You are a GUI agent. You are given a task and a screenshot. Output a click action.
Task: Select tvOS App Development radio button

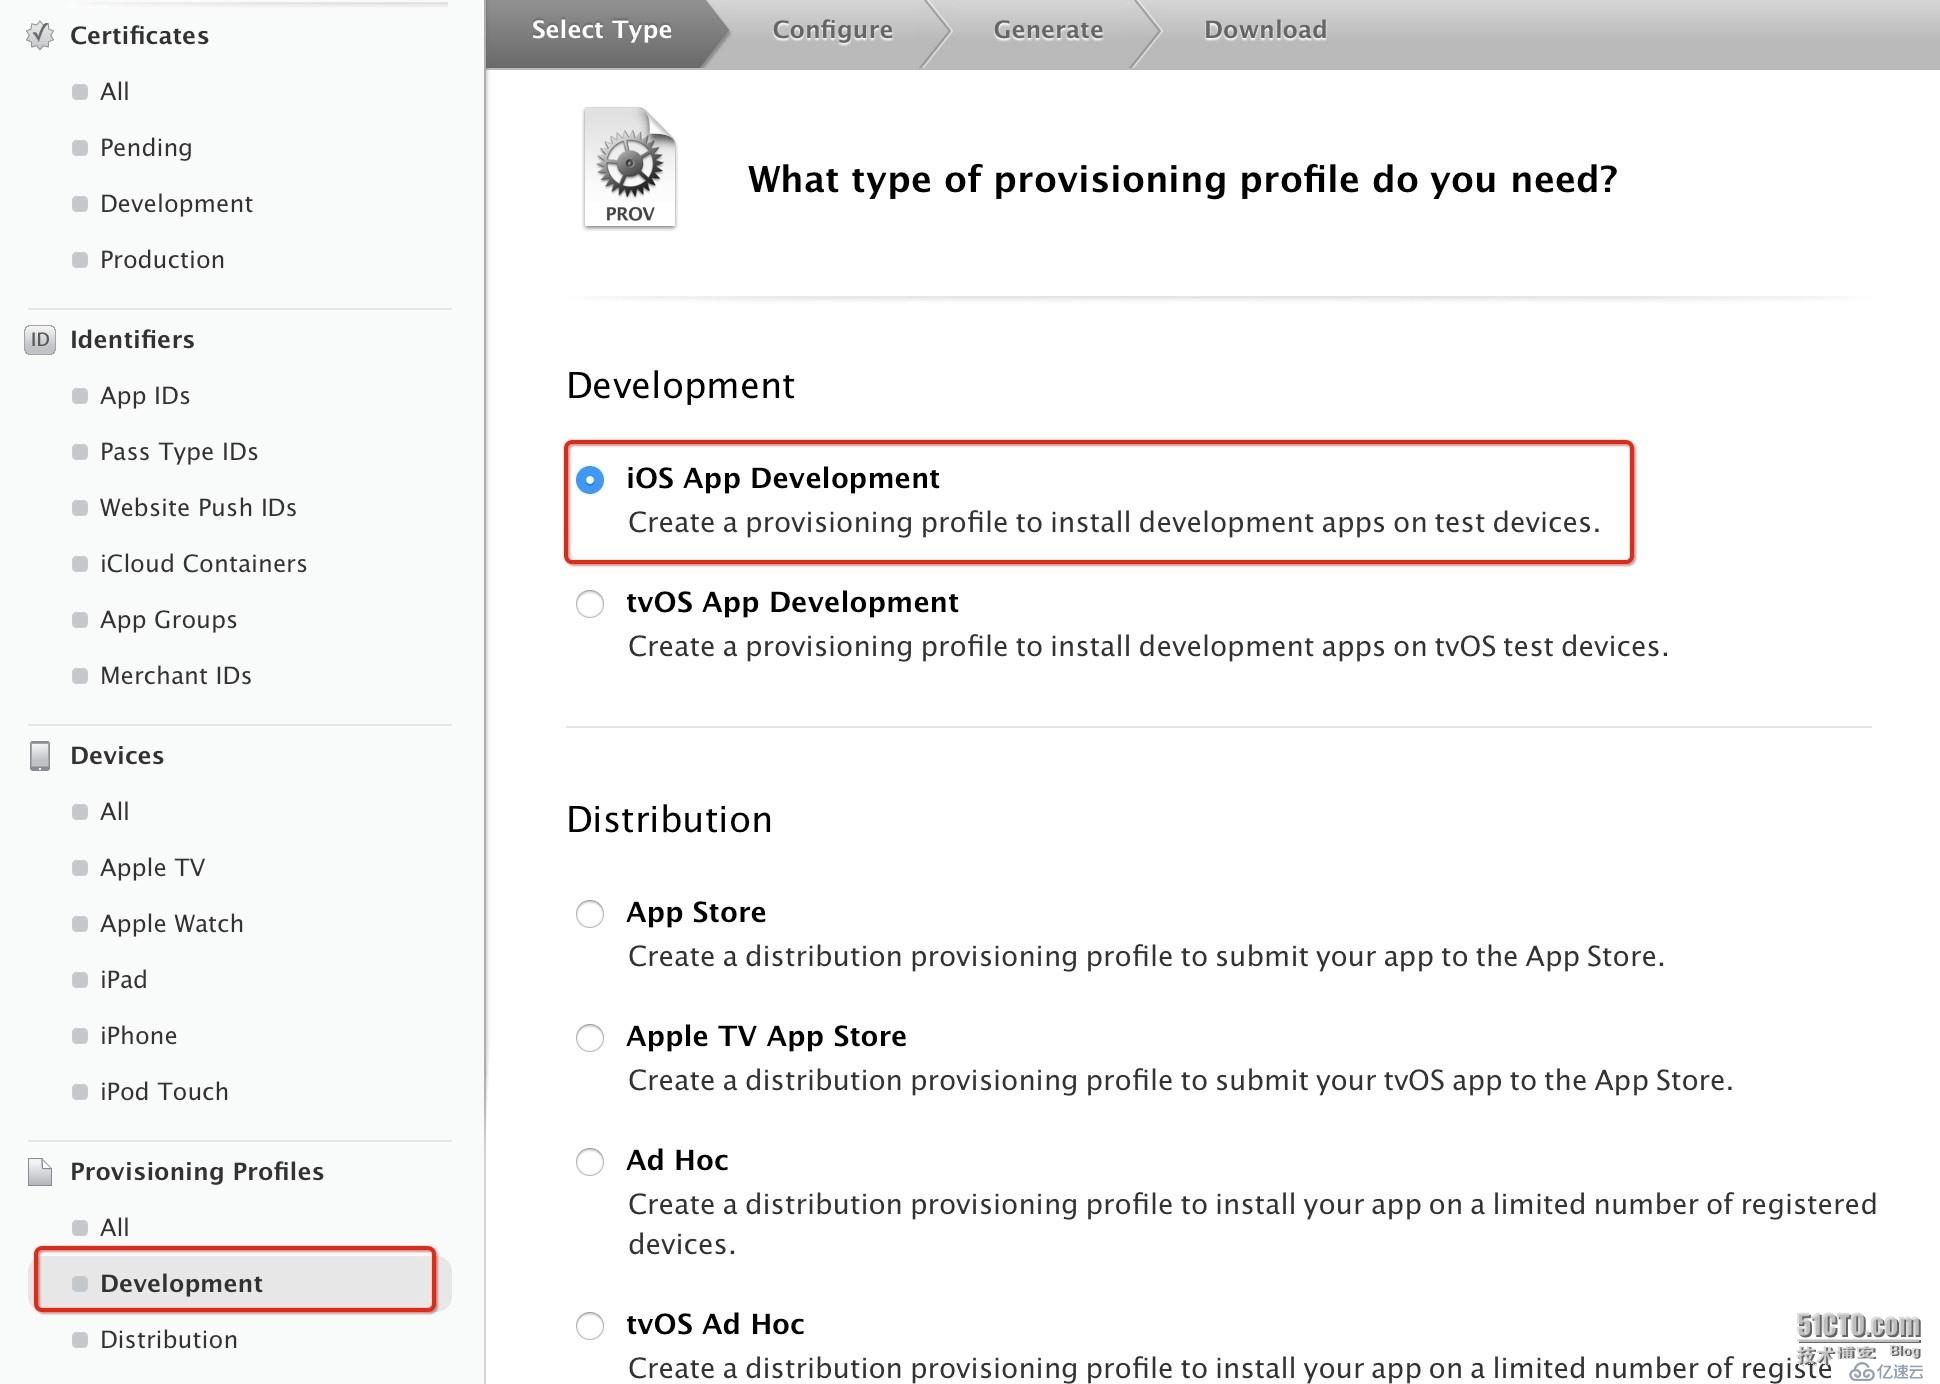coord(587,604)
